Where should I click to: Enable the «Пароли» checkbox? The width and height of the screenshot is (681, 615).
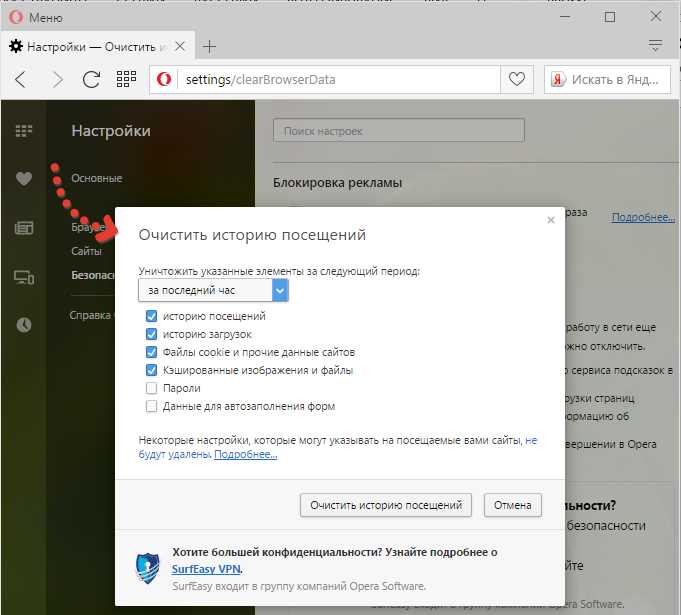152,388
